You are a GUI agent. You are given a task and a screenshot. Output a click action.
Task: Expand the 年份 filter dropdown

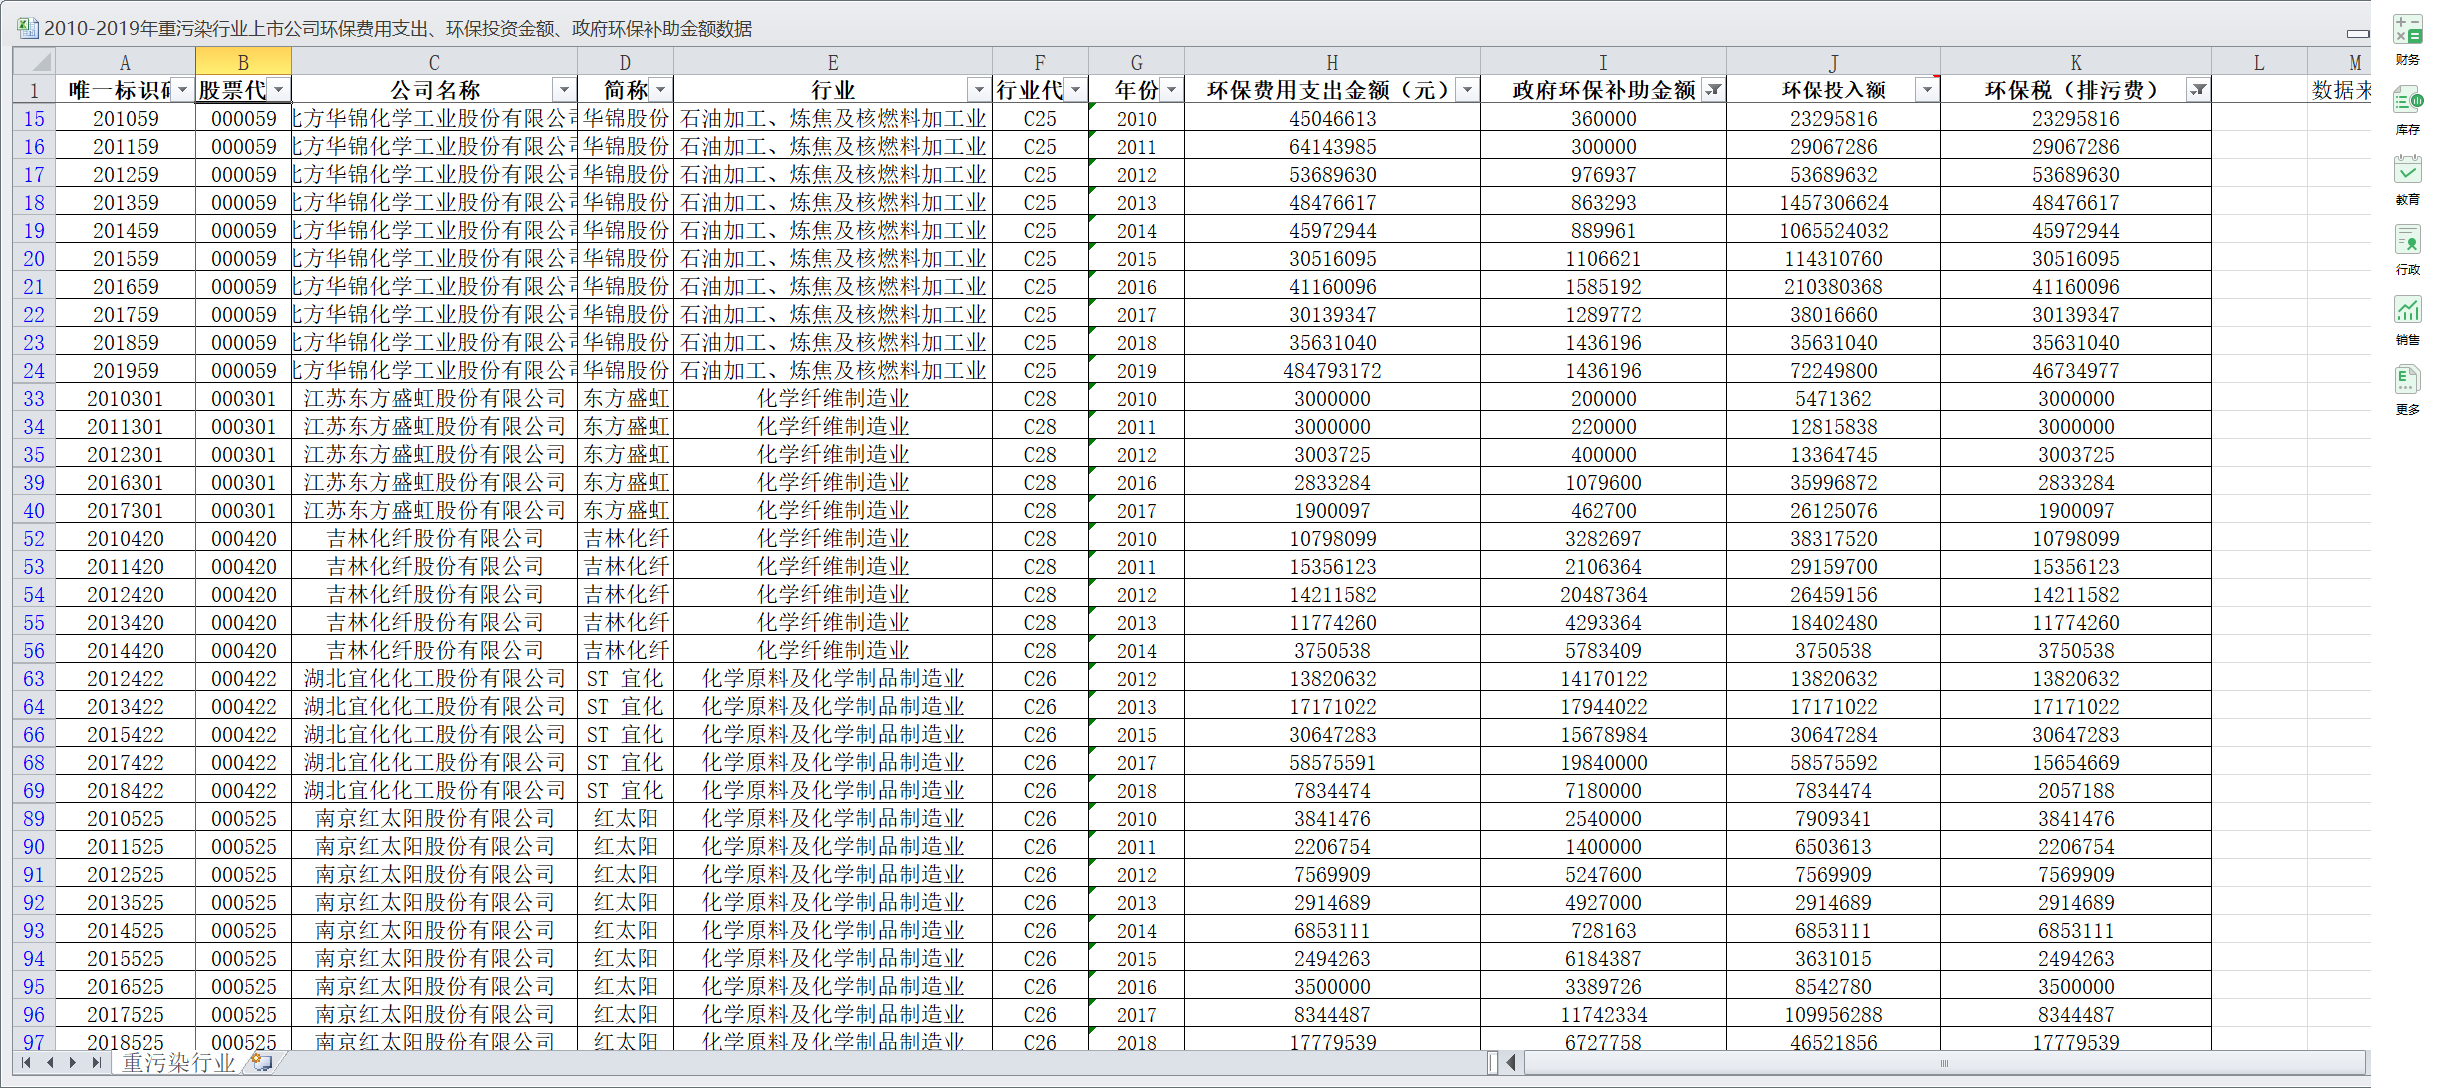click(1171, 90)
